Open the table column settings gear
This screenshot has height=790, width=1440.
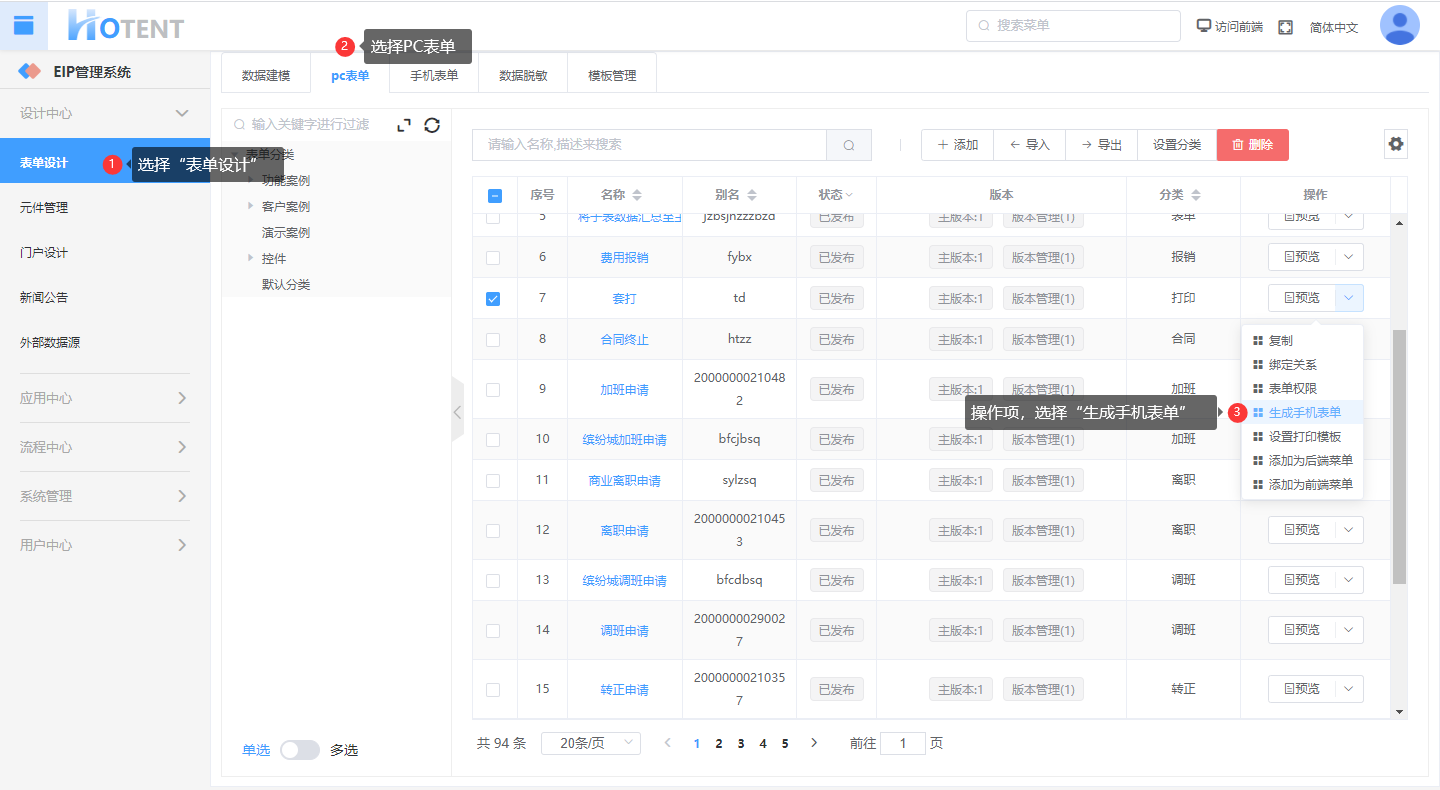(1396, 144)
